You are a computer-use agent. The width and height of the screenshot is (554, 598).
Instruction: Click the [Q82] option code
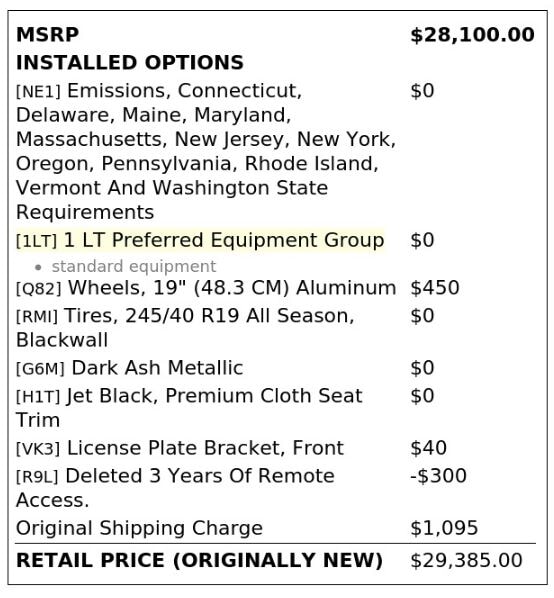tap(39, 289)
